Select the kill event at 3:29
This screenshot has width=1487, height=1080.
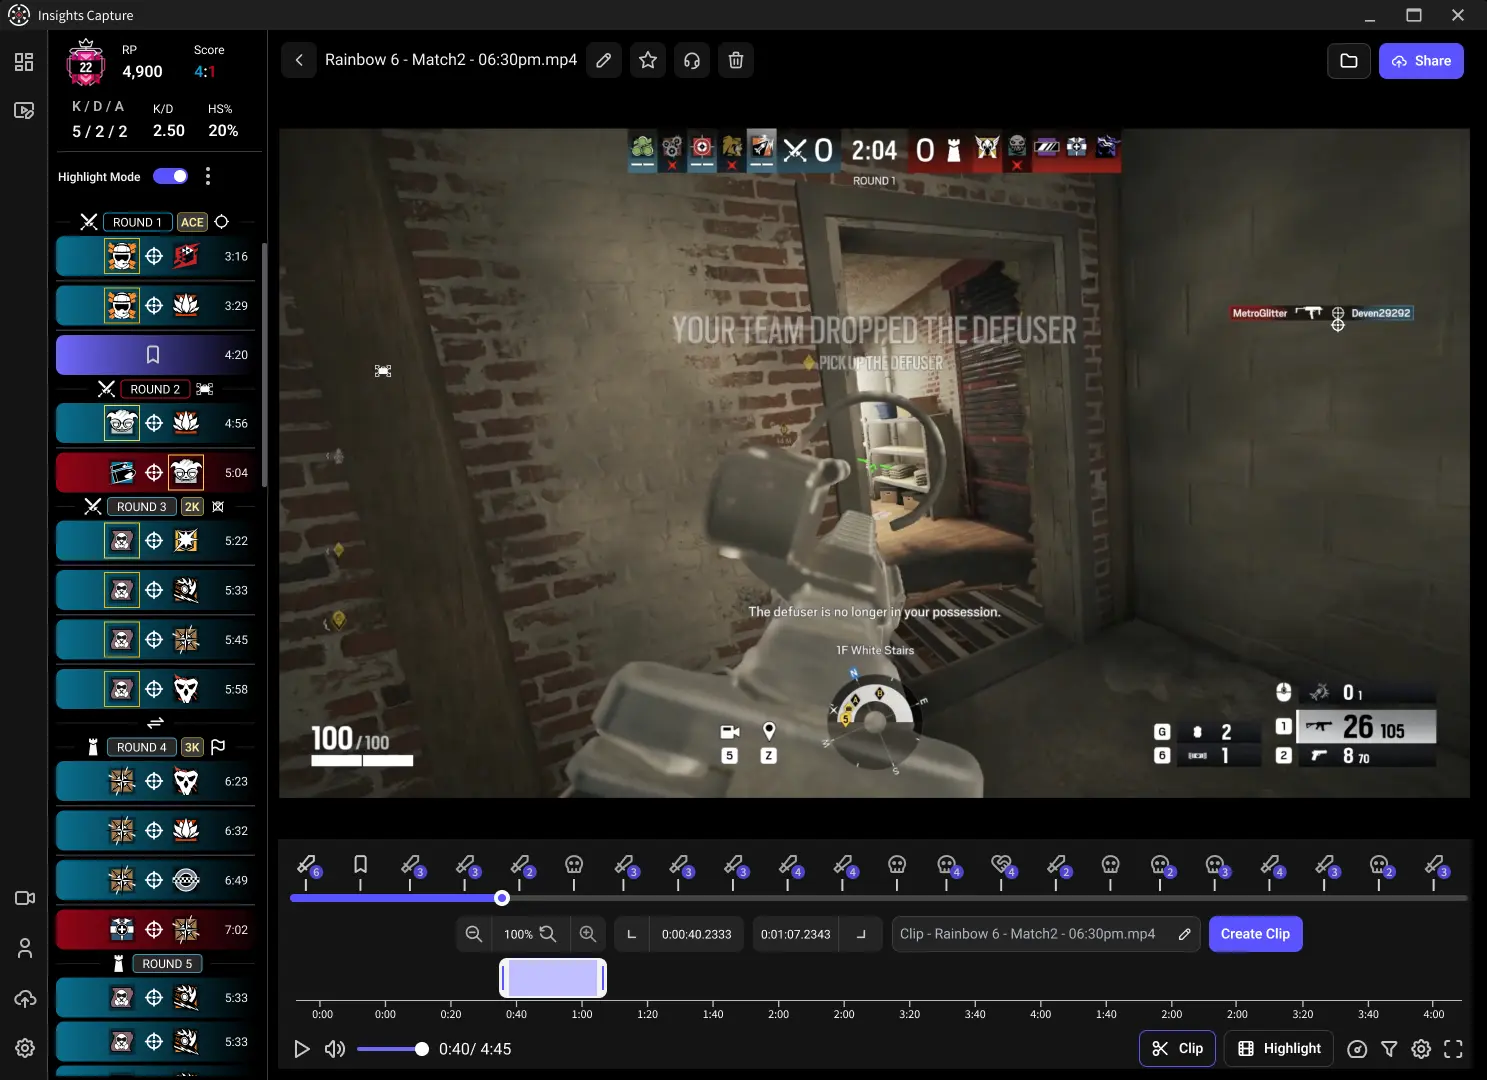156,306
